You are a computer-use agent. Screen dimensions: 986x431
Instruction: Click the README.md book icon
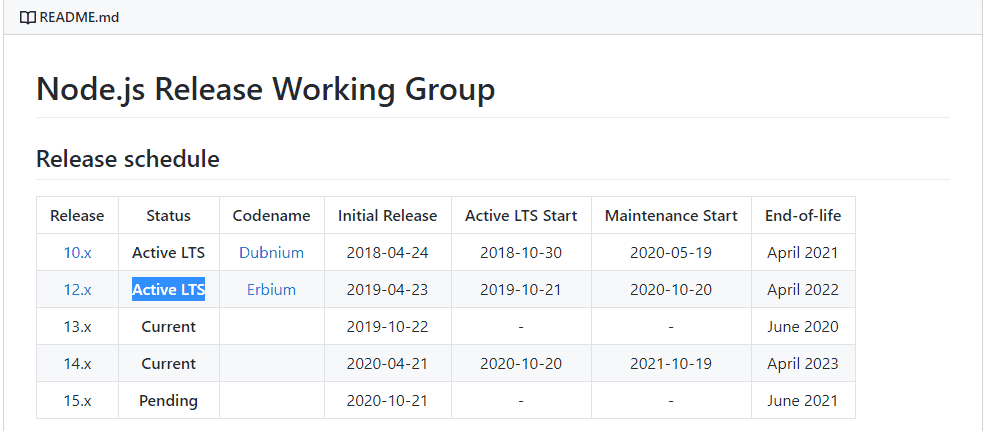pyautogui.click(x=27, y=17)
